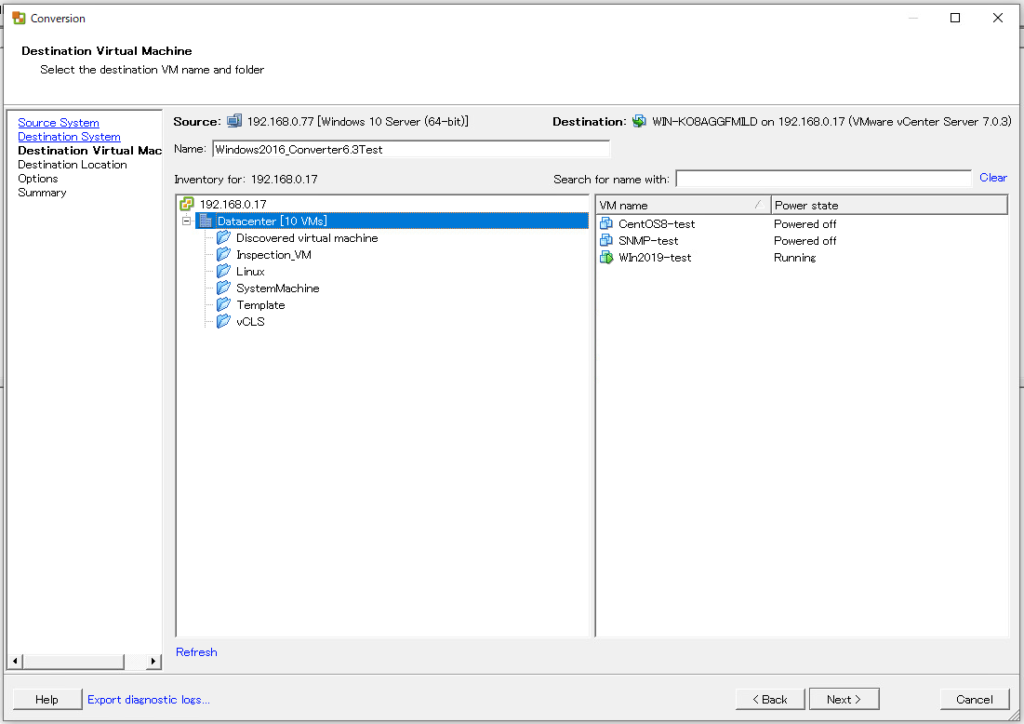The width and height of the screenshot is (1024, 724).
Task: Click SNMP-test Powered off cell
Action: [805, 240]
